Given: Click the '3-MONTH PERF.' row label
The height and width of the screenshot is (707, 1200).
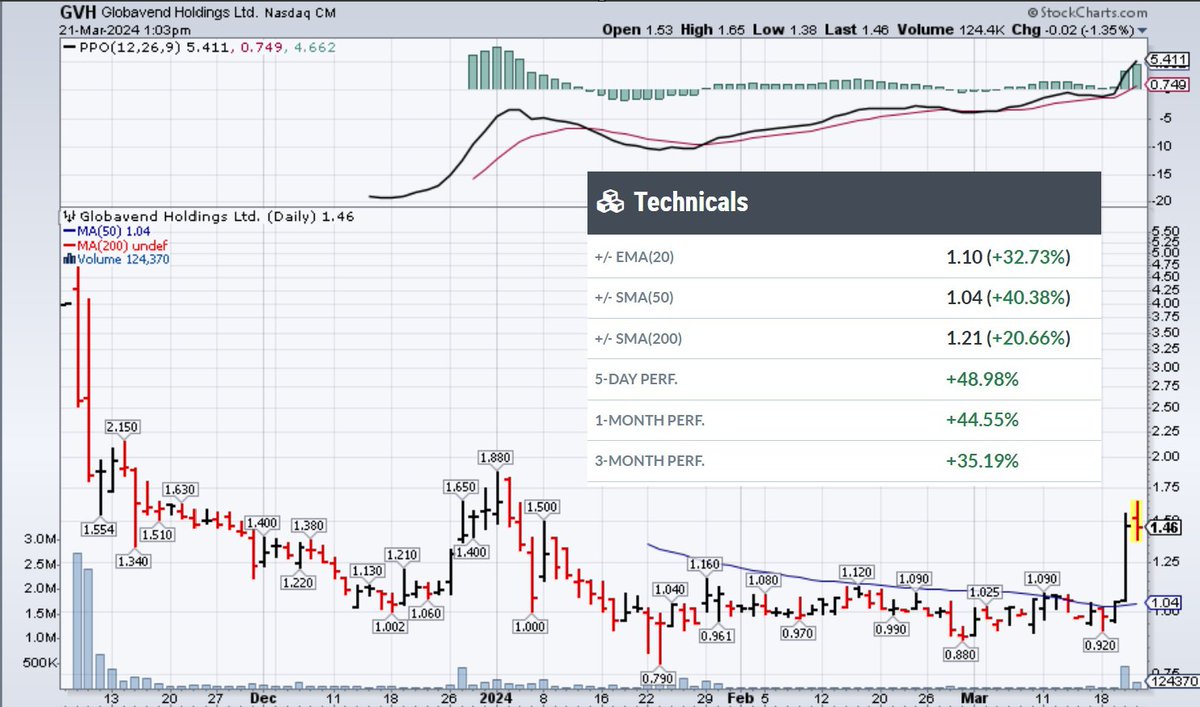Looking at the screenshot, I should point(649,462).
